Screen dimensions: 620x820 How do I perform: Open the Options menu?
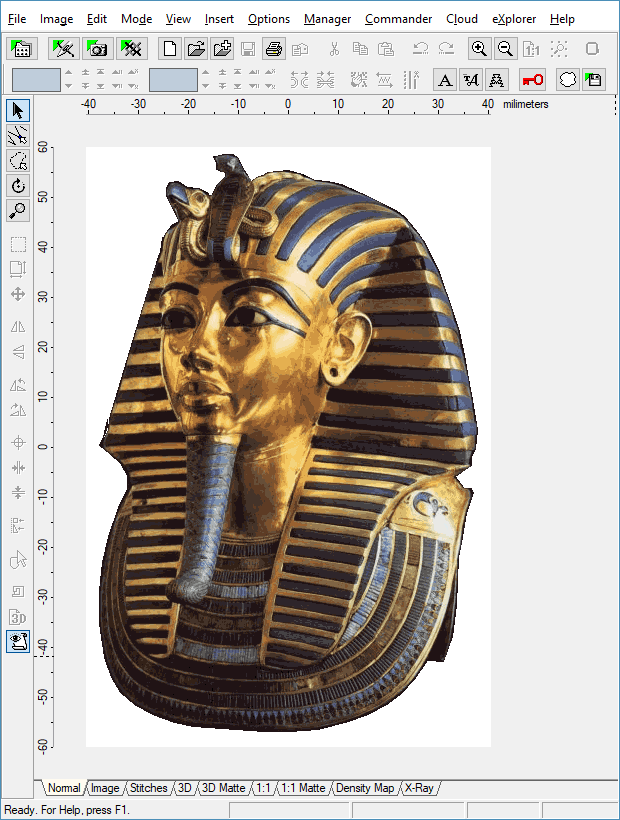269,19
